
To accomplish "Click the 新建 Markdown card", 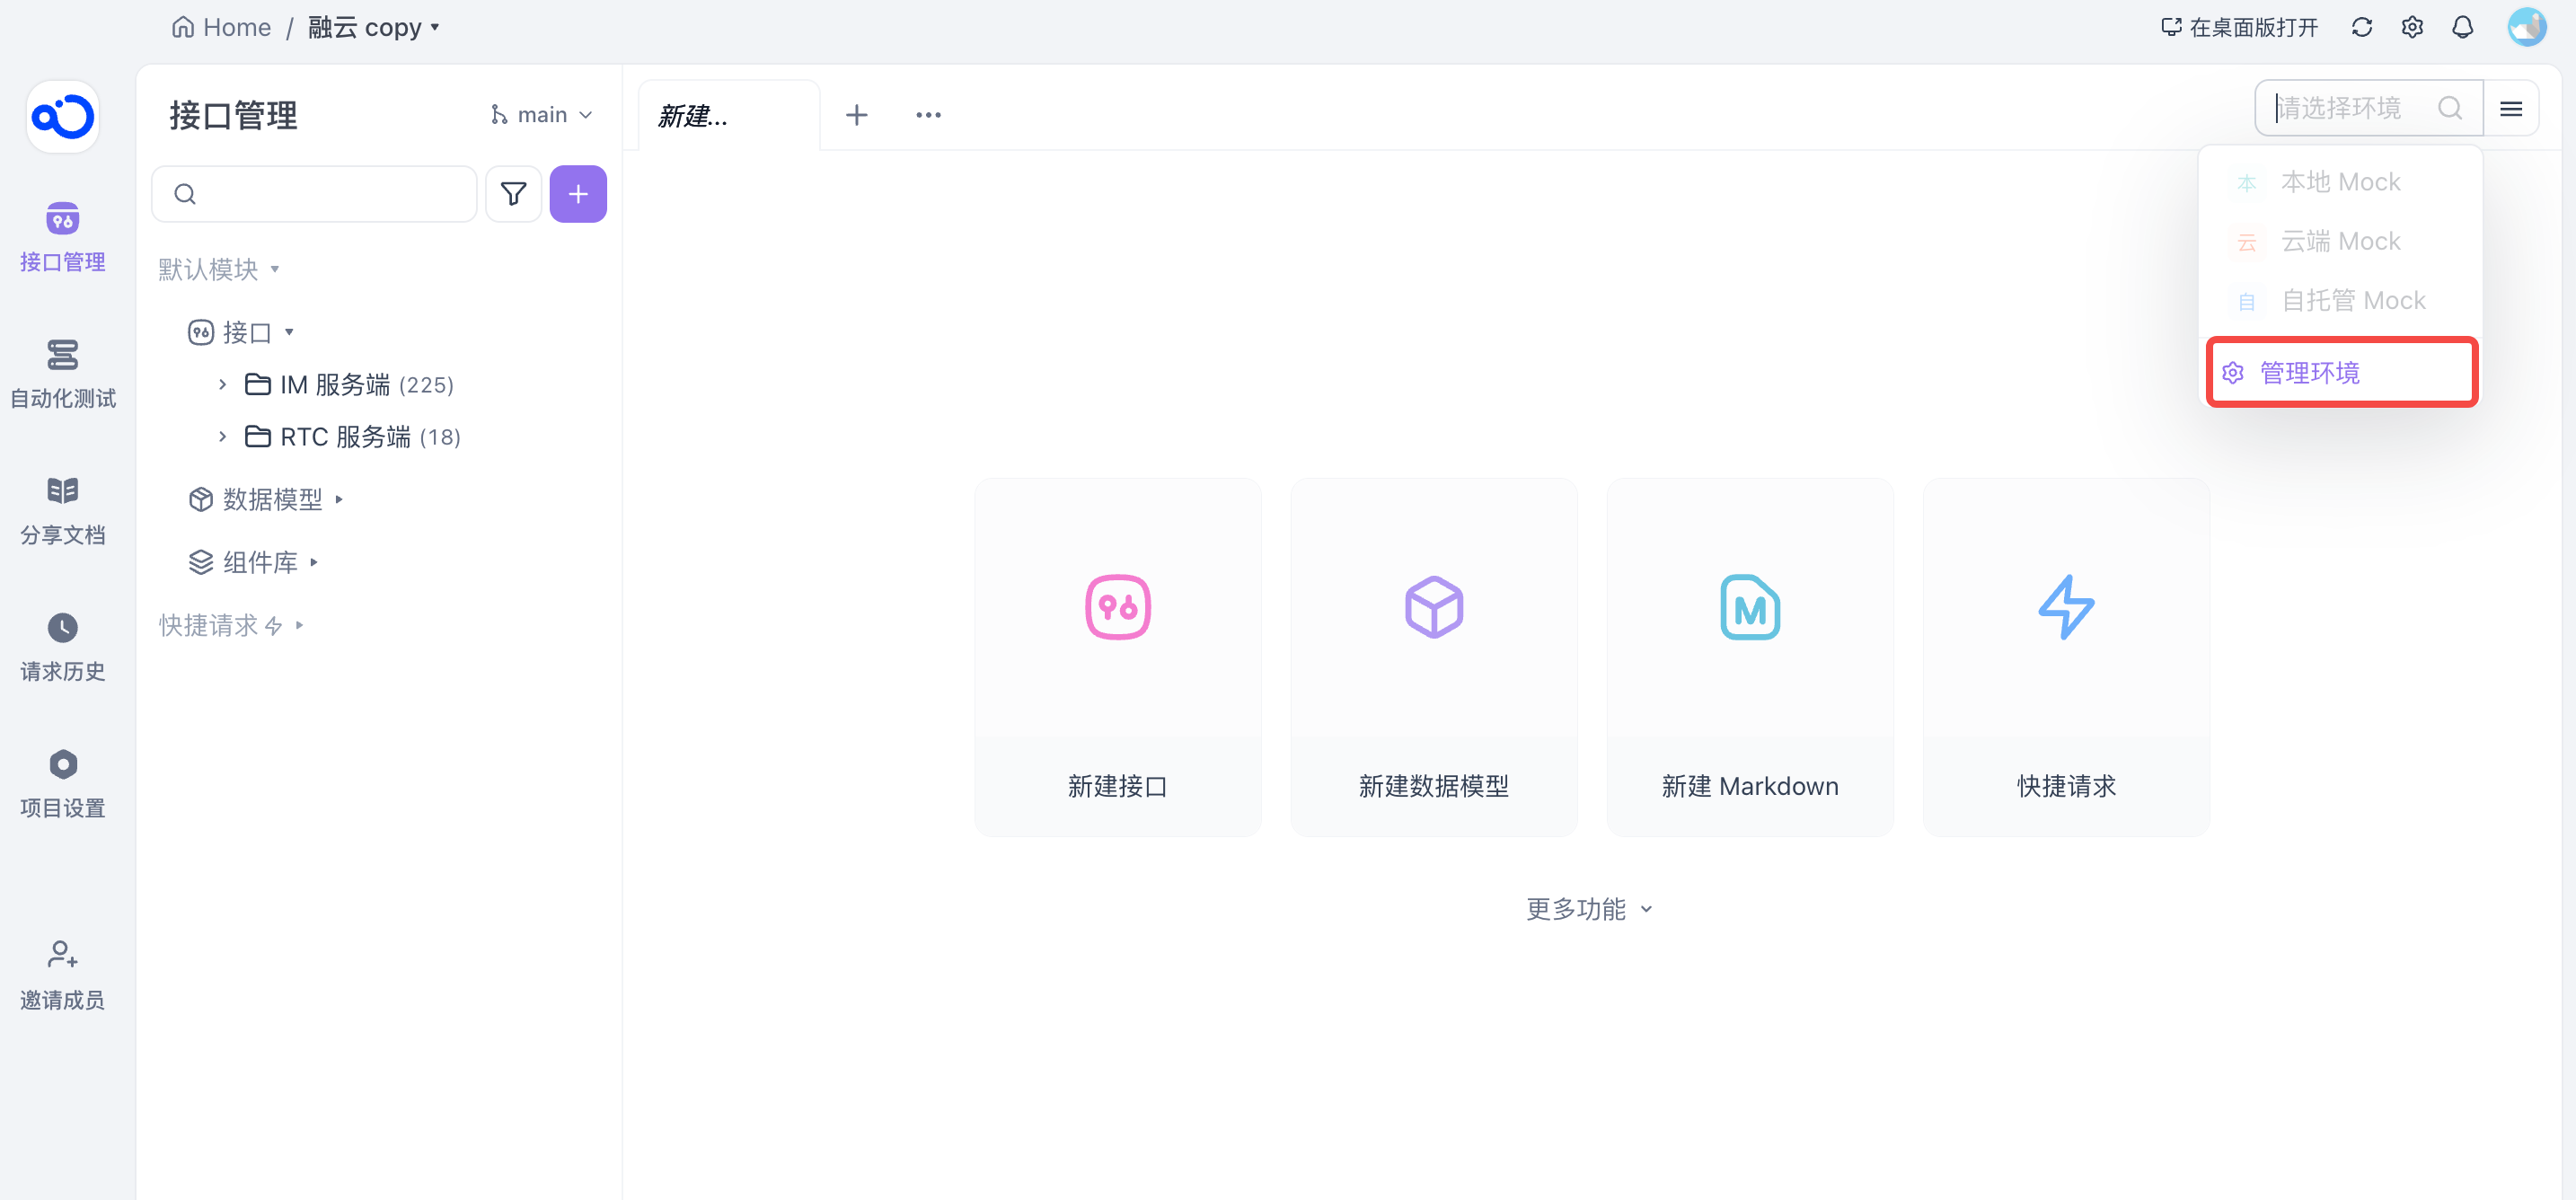I will tap(1750, 657).
